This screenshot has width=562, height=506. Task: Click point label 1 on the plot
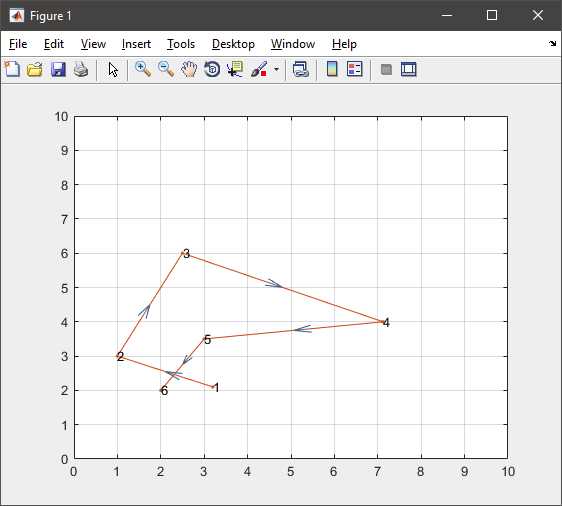[x=216, y=387]
